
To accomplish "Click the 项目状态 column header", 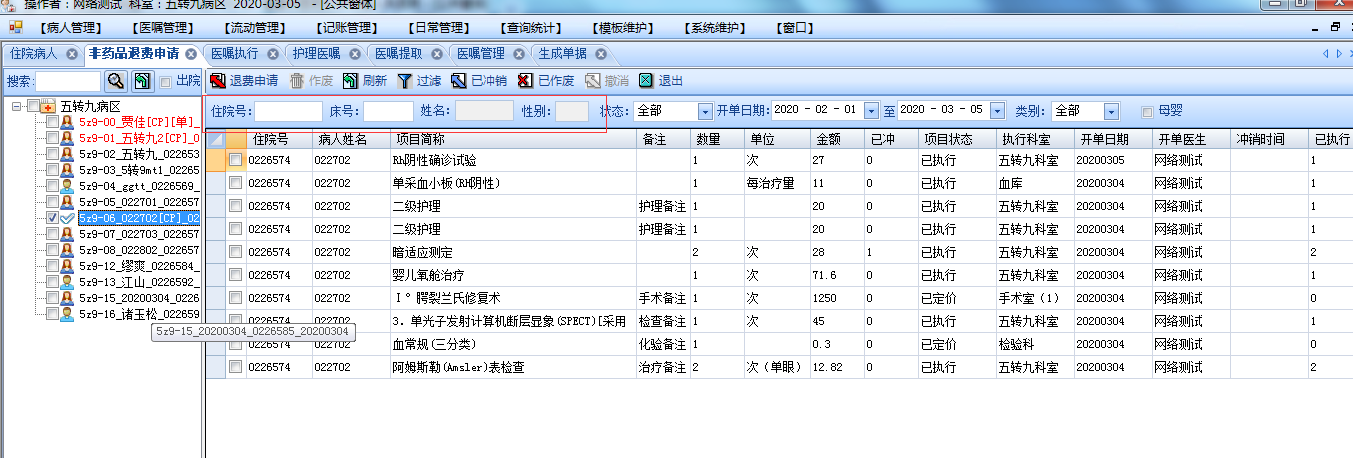I will point(957,139).
